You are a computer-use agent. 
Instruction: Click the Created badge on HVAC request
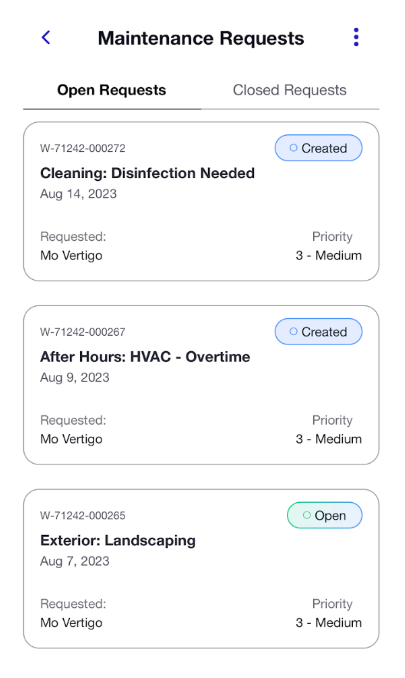319,332
